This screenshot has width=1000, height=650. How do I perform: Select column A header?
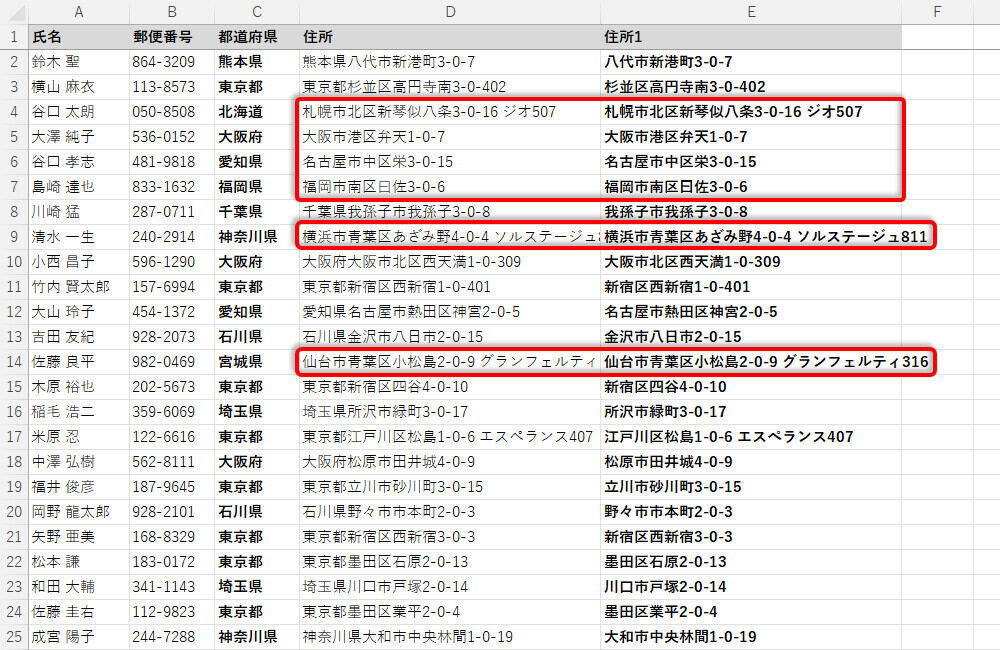click(78, 11)
